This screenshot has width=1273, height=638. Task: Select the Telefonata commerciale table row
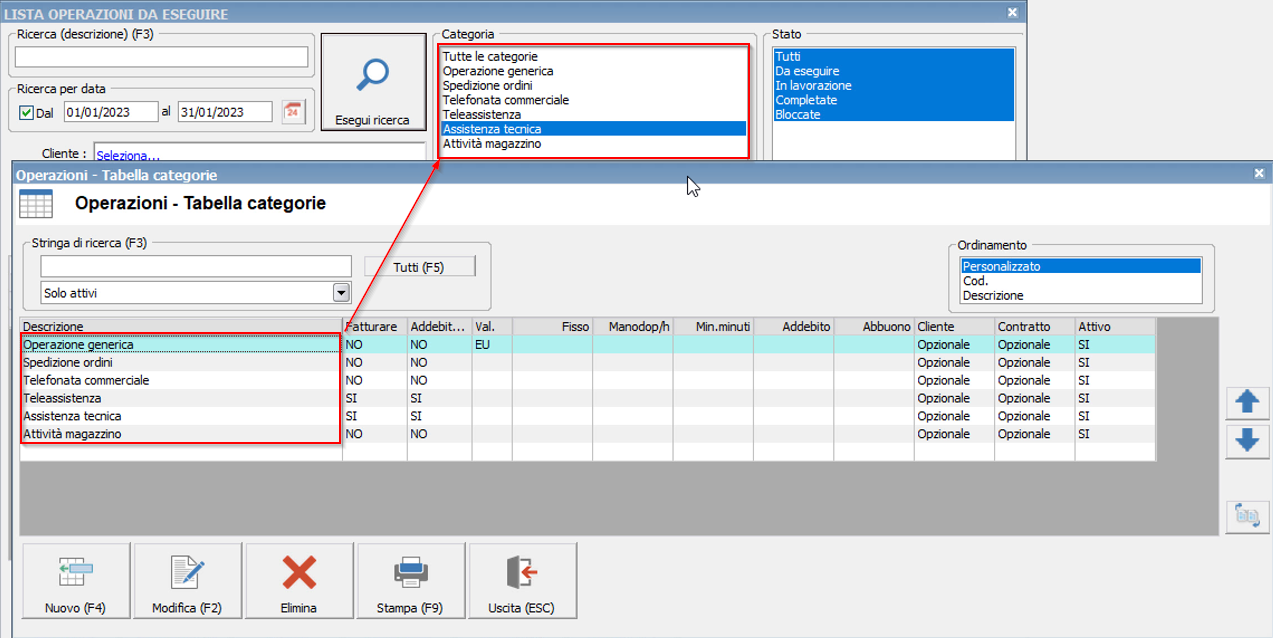pos(86,380)
